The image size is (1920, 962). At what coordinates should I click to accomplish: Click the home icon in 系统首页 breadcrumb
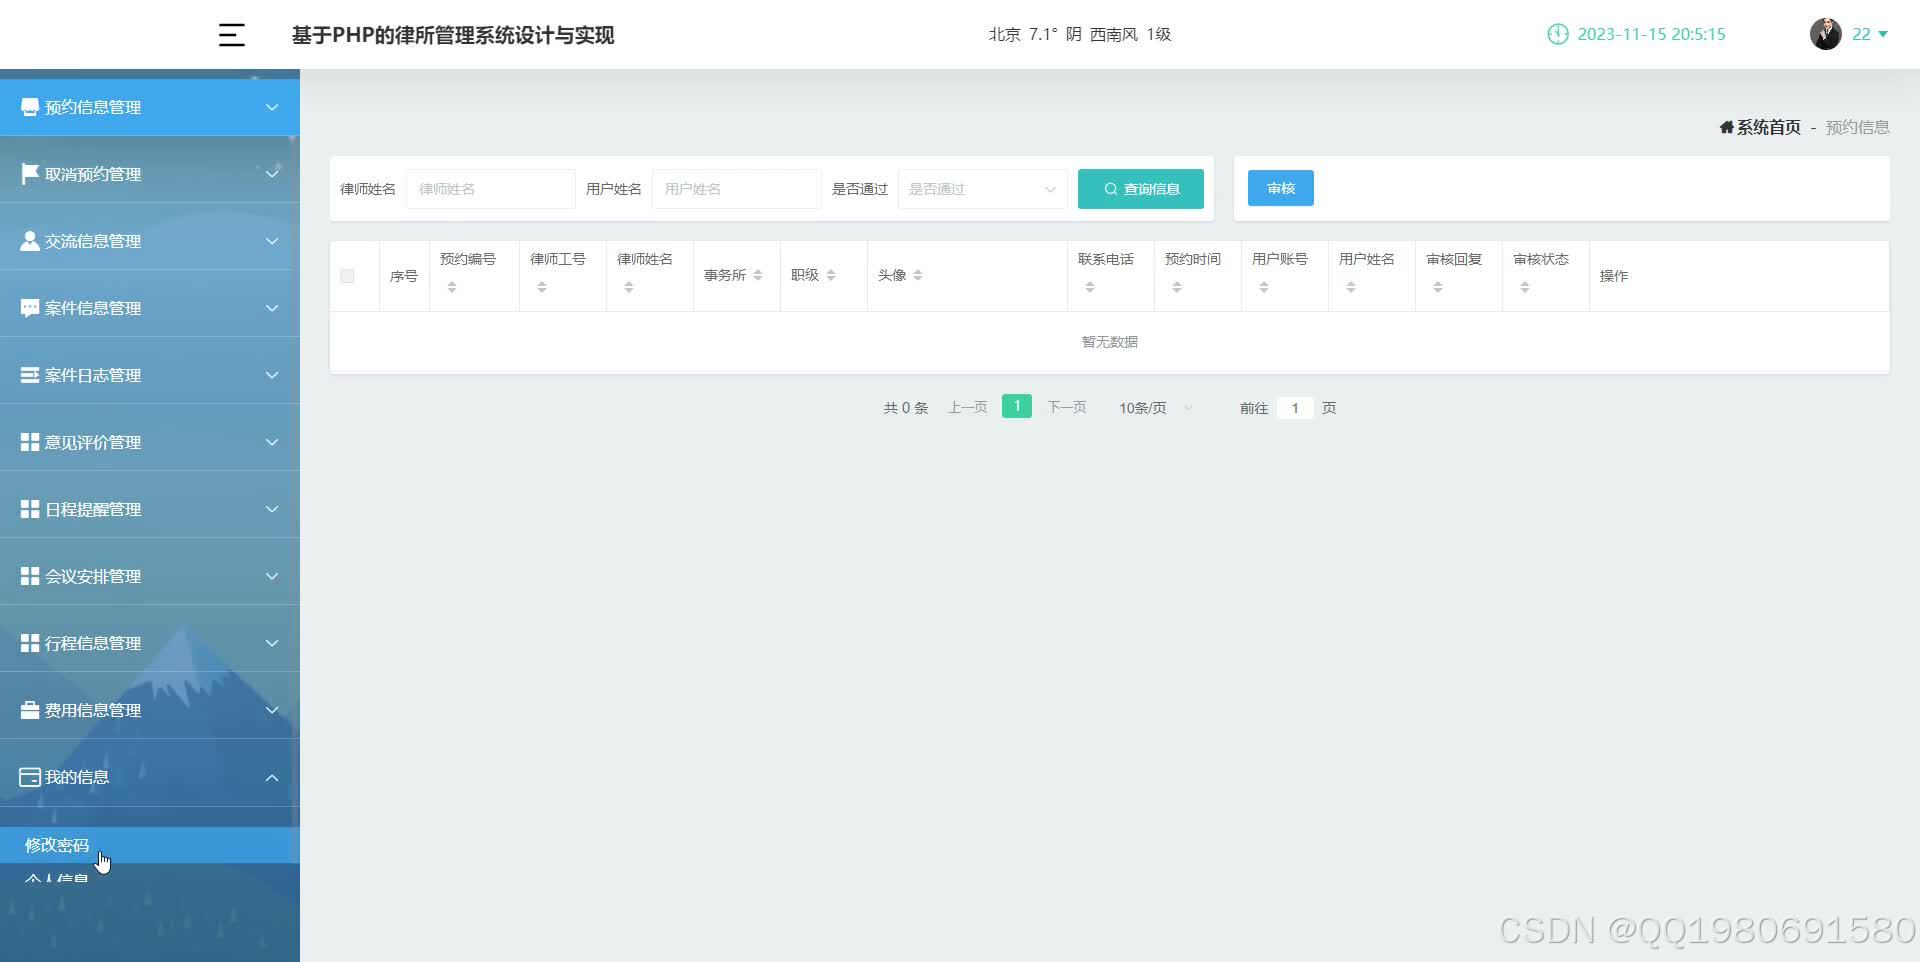click(x=1725, y=127)
